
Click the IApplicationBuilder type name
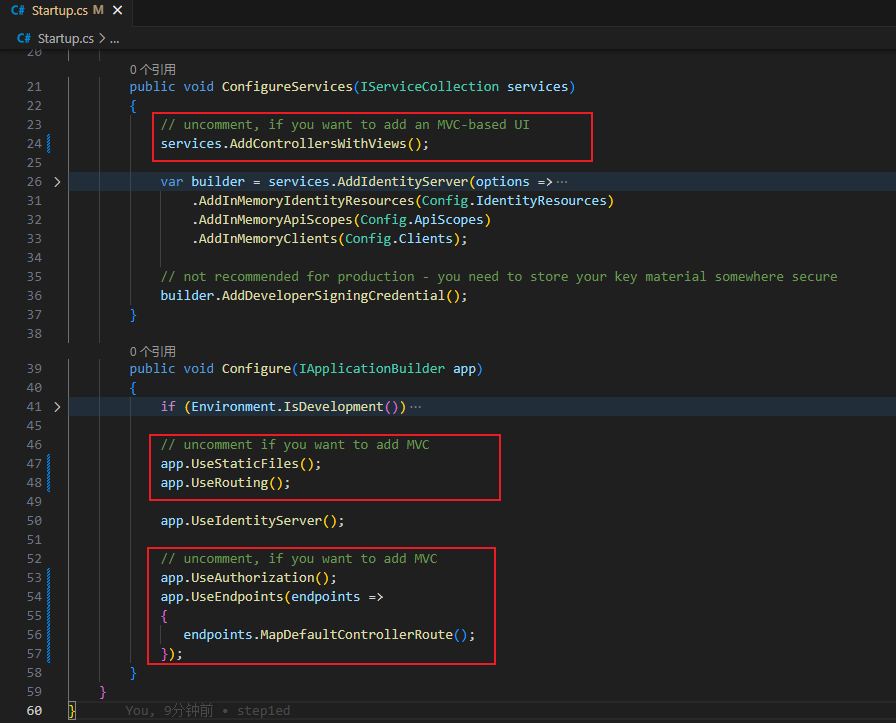point(372,369)
